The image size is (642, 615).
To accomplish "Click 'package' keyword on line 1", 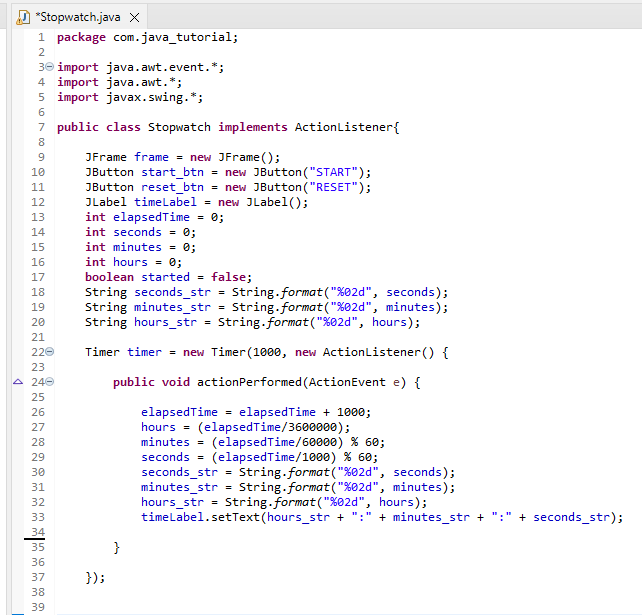I will point(81,37).
